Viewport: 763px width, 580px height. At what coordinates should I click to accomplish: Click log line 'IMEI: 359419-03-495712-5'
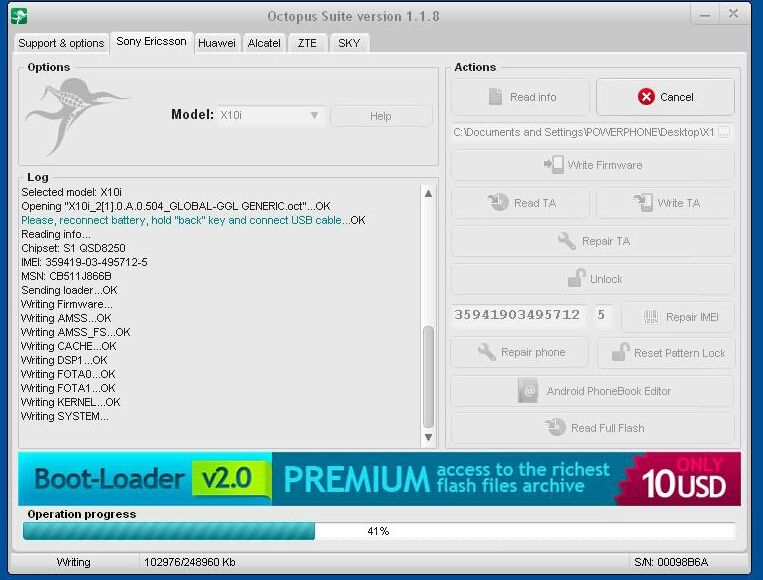84,262
